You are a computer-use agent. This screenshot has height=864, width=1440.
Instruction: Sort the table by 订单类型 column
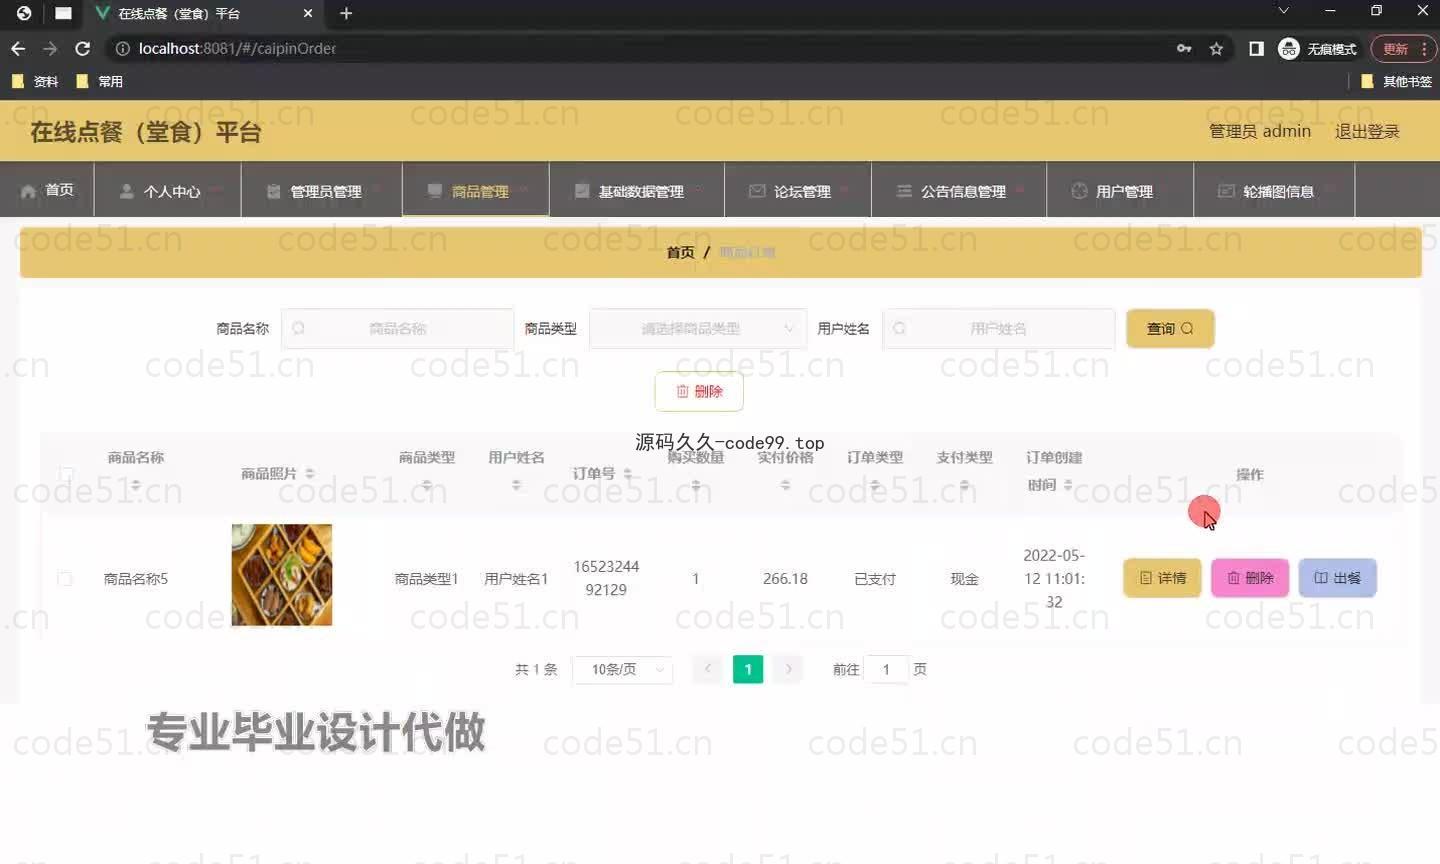point(875,485)
